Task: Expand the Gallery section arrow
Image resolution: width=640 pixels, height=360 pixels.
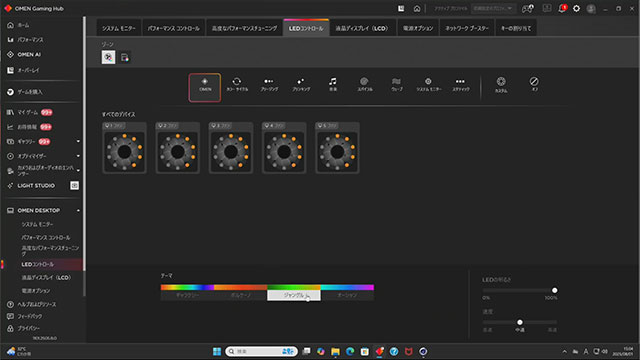Action: [x=78, y=142]
